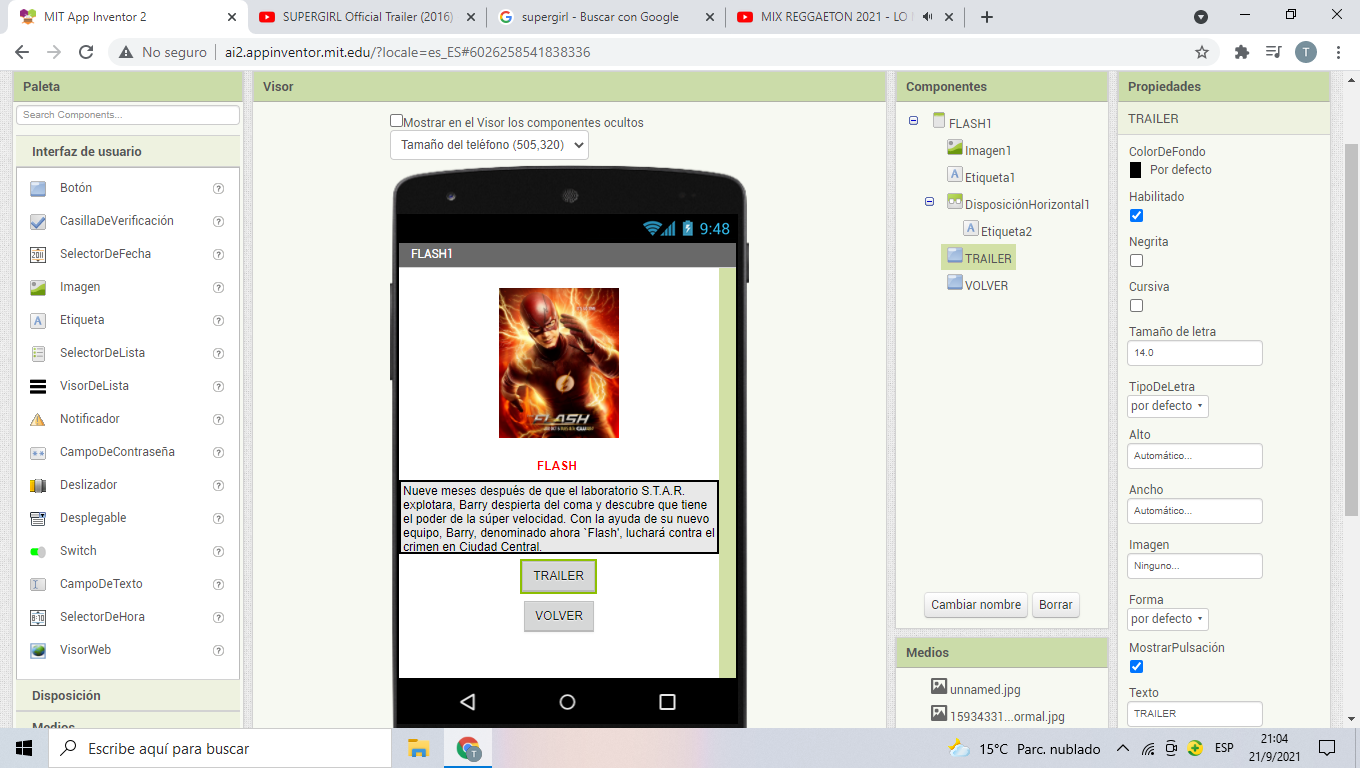The height and width of the screenshot is (768, 1360).
Task: Click the VisorDeLista bars icon
Action: (38, 386)
